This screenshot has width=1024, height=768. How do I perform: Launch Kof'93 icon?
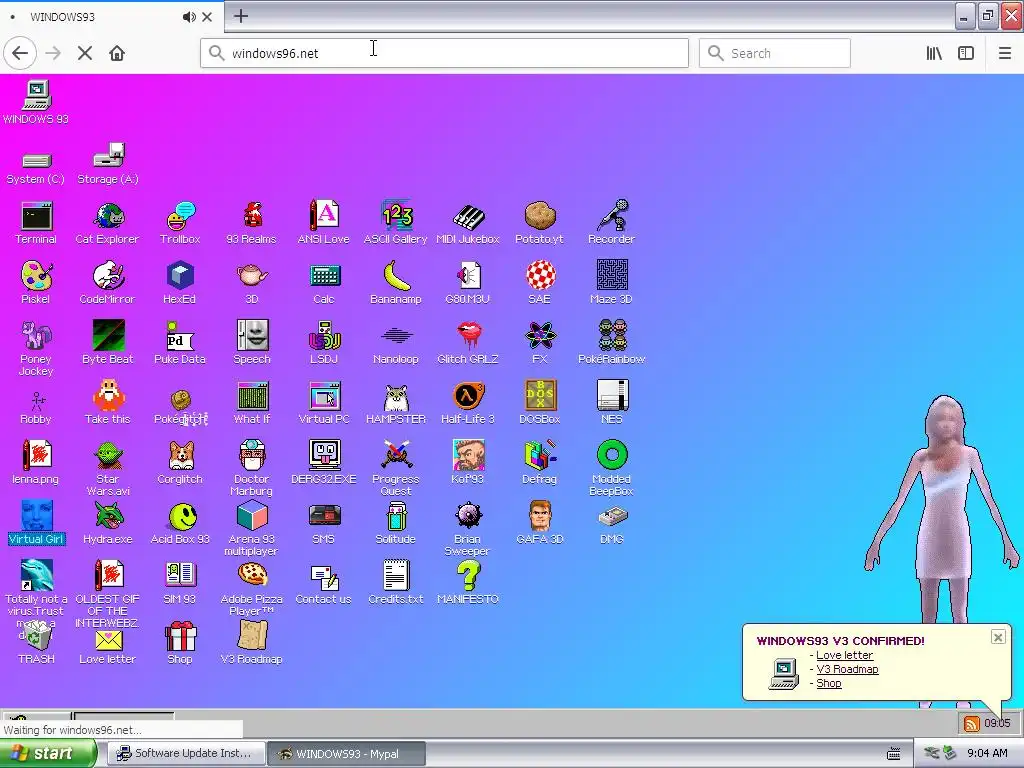[468, 462]
